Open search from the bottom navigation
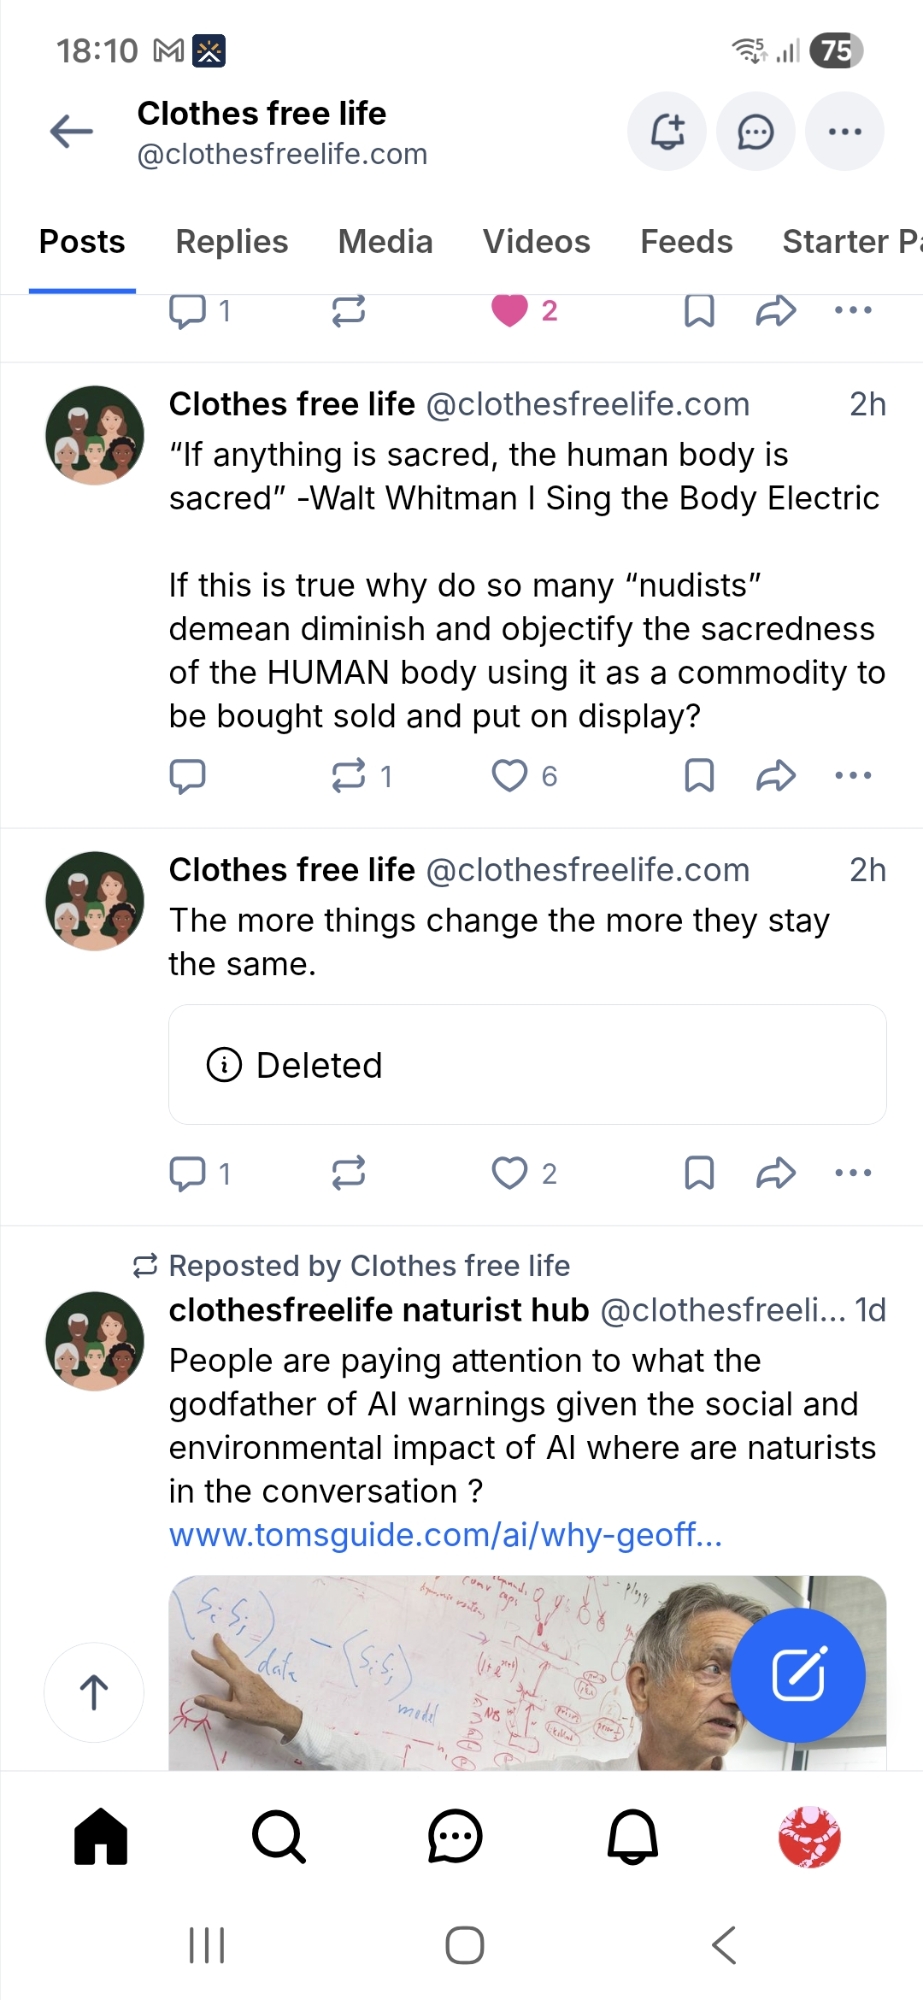 [278, 1837]
